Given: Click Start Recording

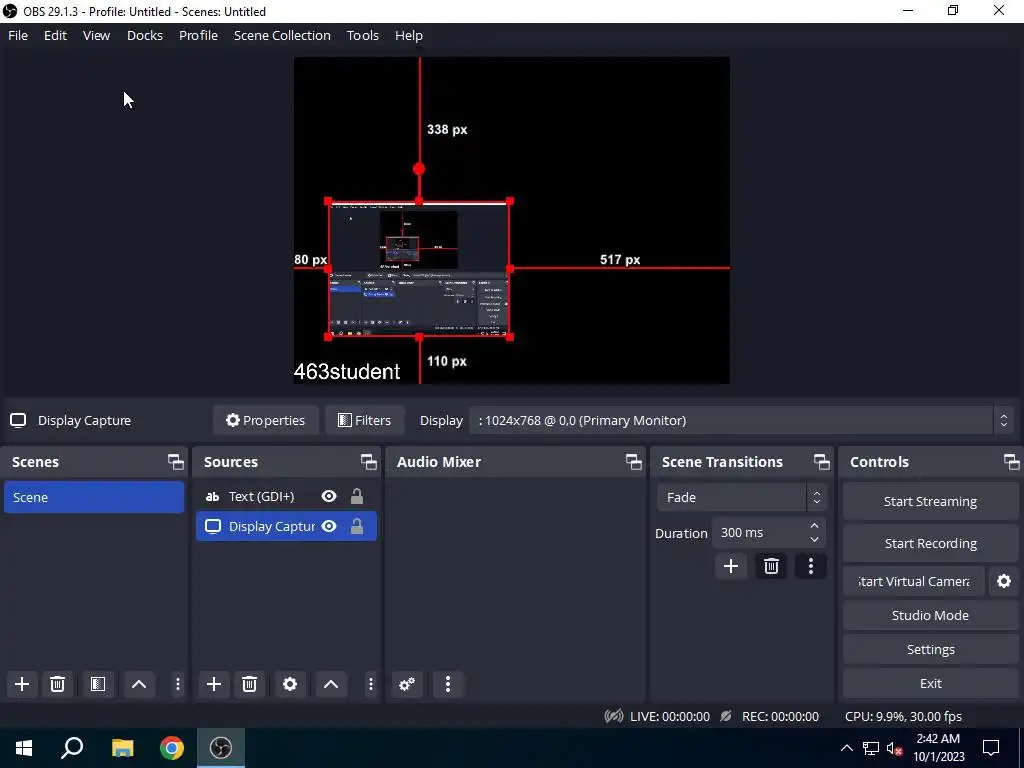Looking at the screenshot, I should (x=930, y=543).
